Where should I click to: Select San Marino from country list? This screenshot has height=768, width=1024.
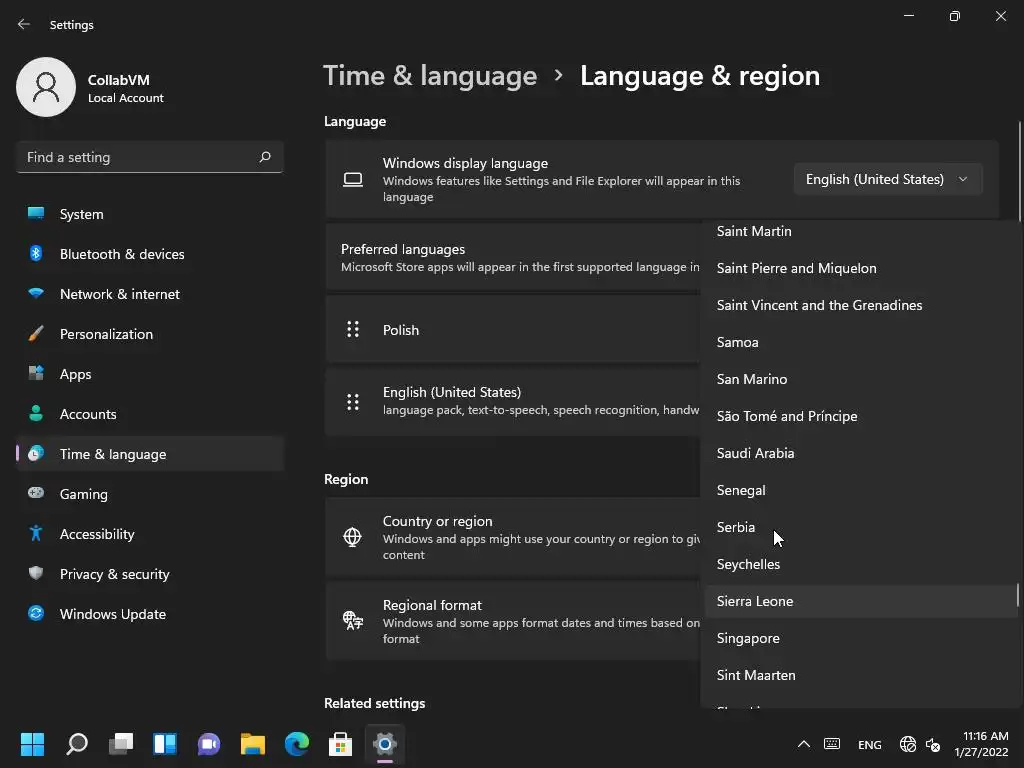[x=861, y=379]
